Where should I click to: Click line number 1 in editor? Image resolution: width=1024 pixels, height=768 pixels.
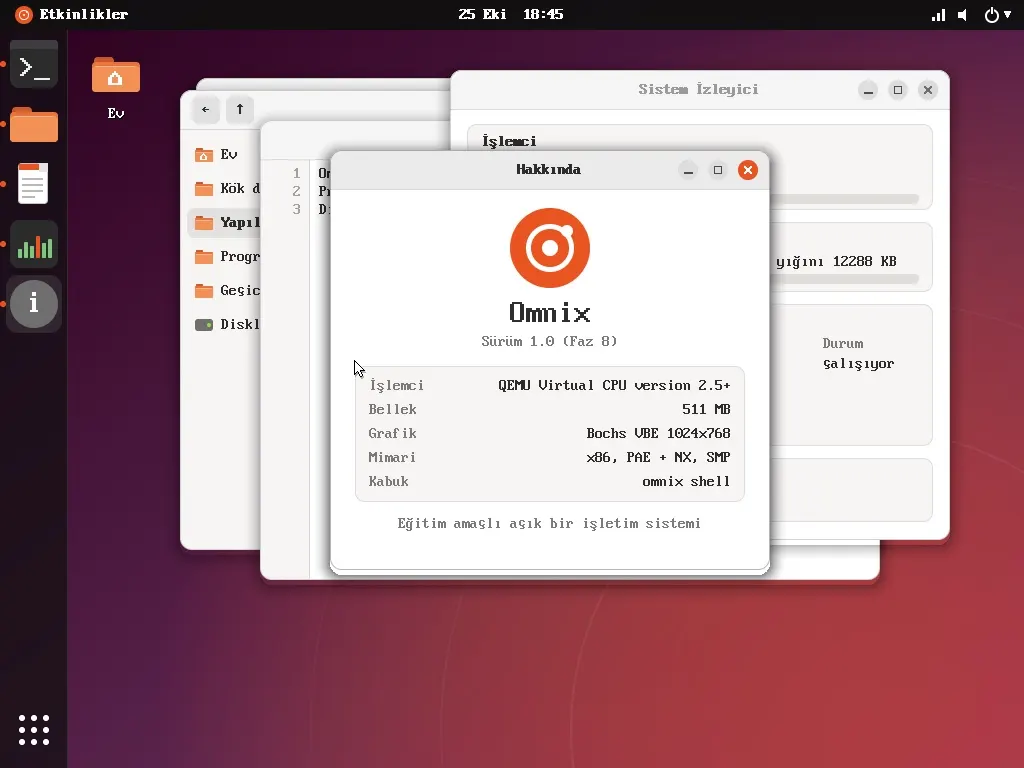click(x=296, y=174)
